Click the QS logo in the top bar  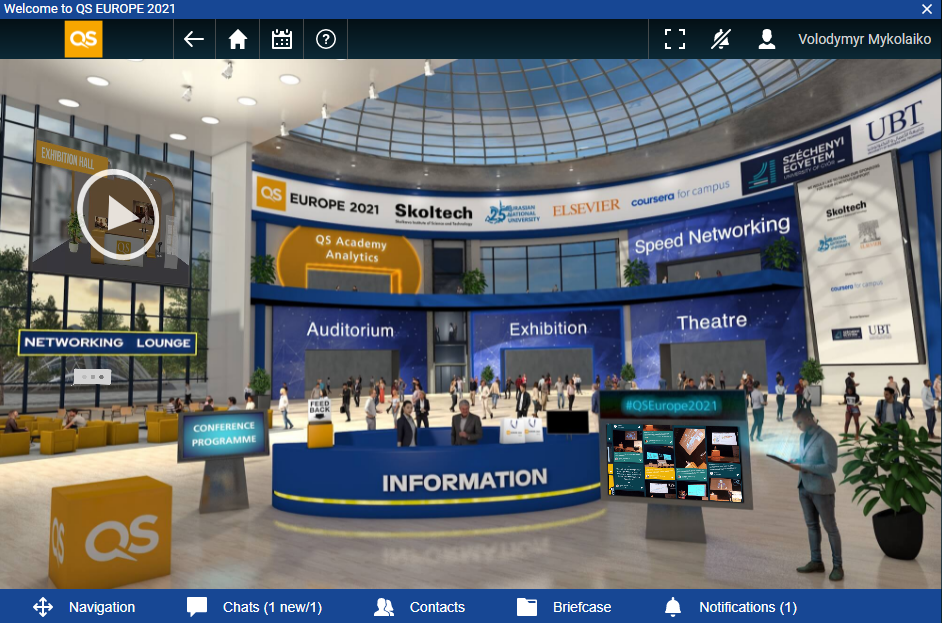pos(84,39)
